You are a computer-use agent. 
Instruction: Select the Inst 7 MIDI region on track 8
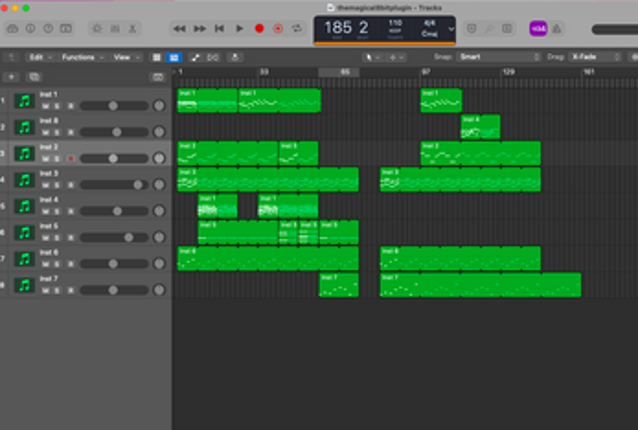[x=338, y=285]
